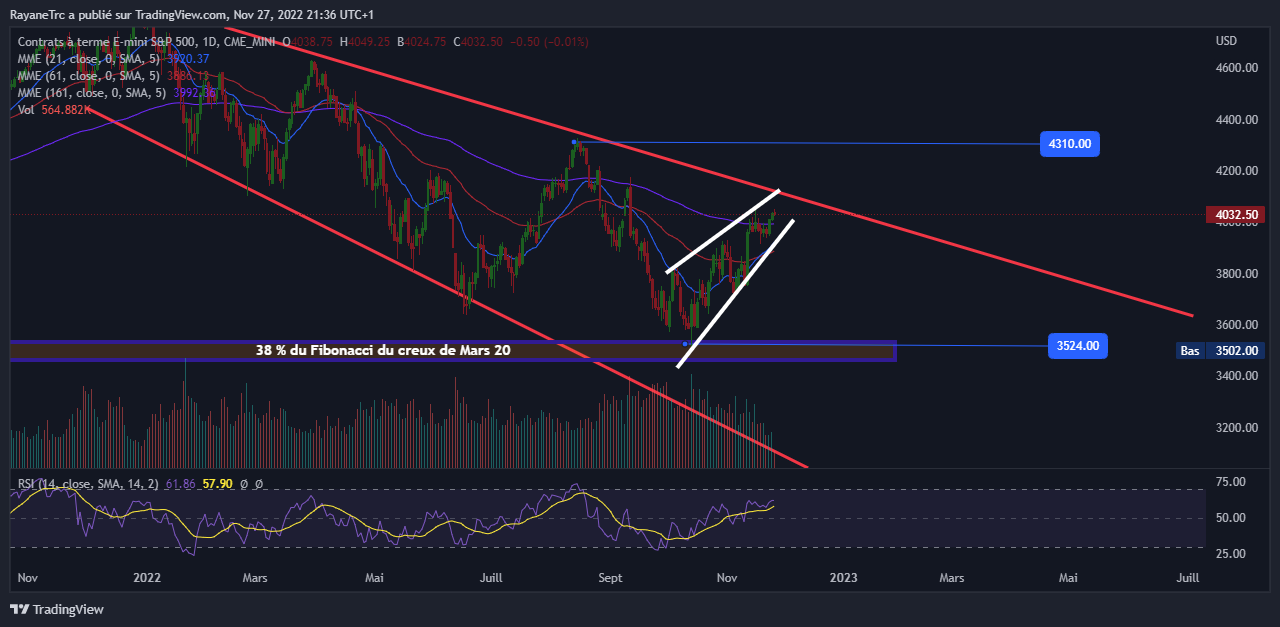Click the RSI scale value 25.00

click(1231, 553)
